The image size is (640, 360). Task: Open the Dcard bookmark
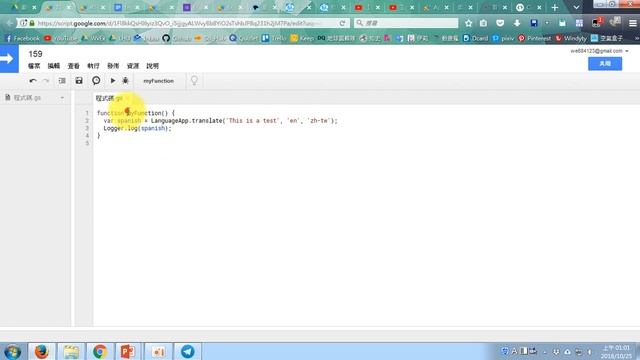click(x=476, y=38)
